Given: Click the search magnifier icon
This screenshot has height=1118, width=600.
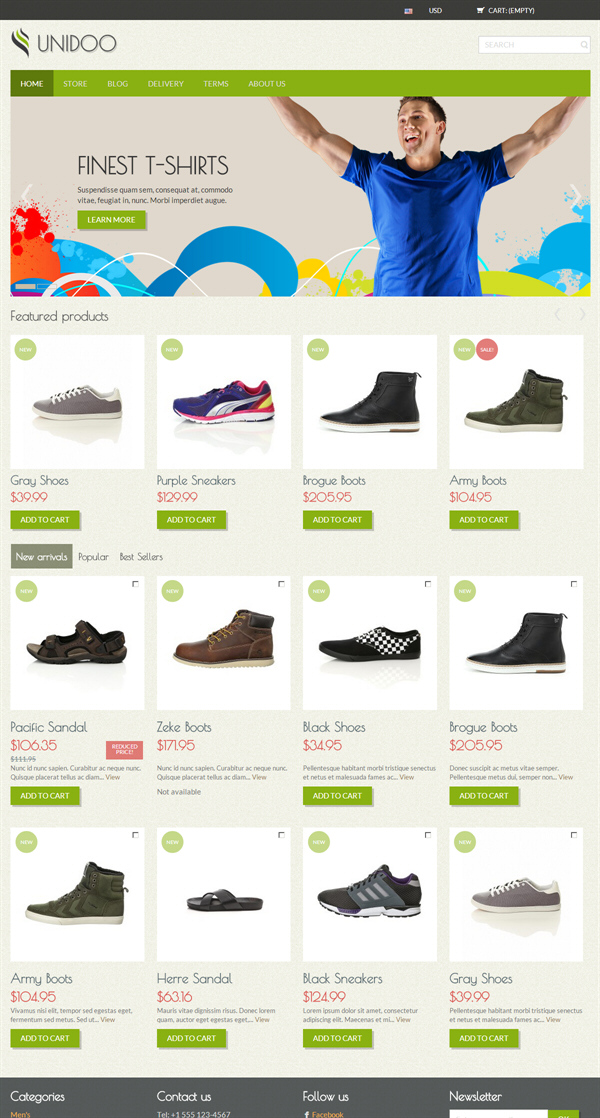Looking at the screenshot, I should click(x=584, y=45).
